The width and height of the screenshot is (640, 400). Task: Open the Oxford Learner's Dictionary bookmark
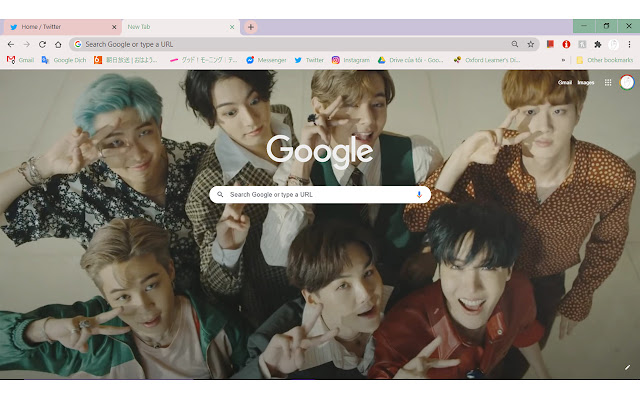click(487, 60)
